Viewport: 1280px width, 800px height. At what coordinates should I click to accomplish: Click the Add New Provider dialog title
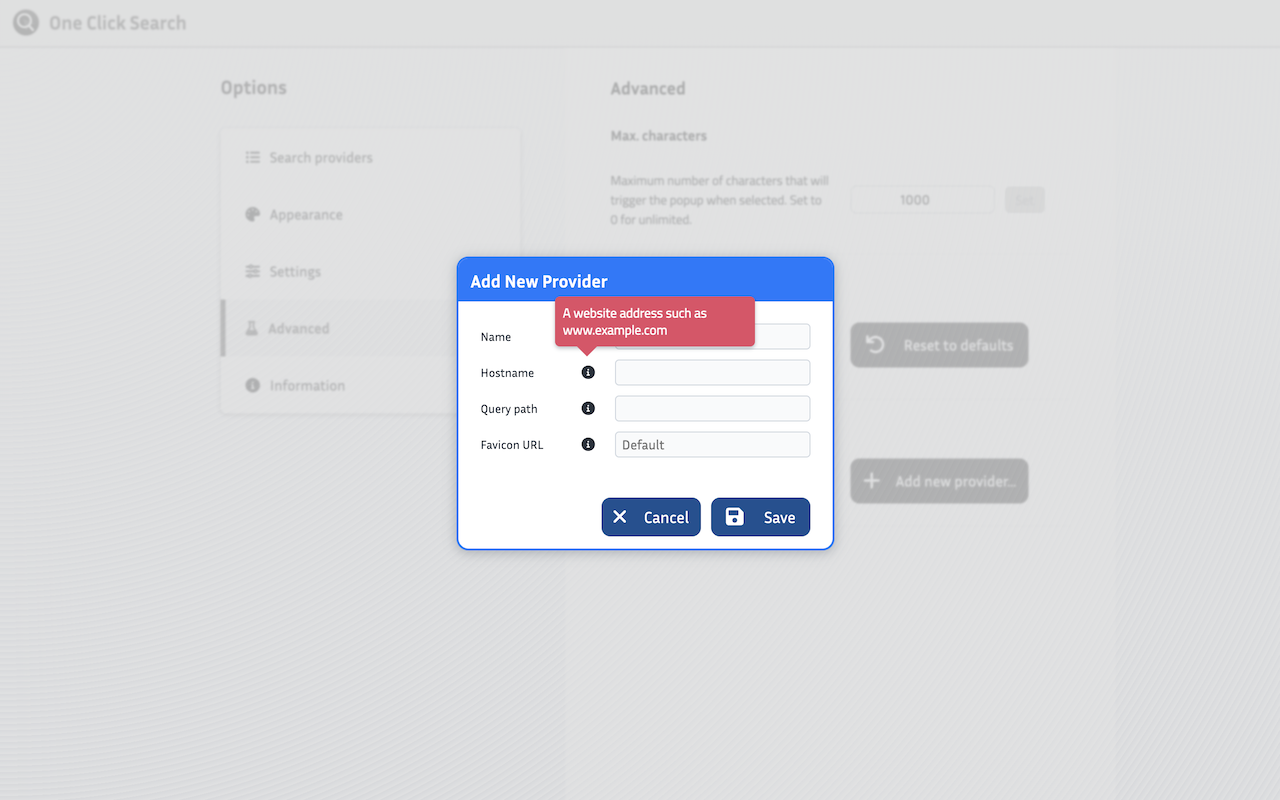(539, 281)
